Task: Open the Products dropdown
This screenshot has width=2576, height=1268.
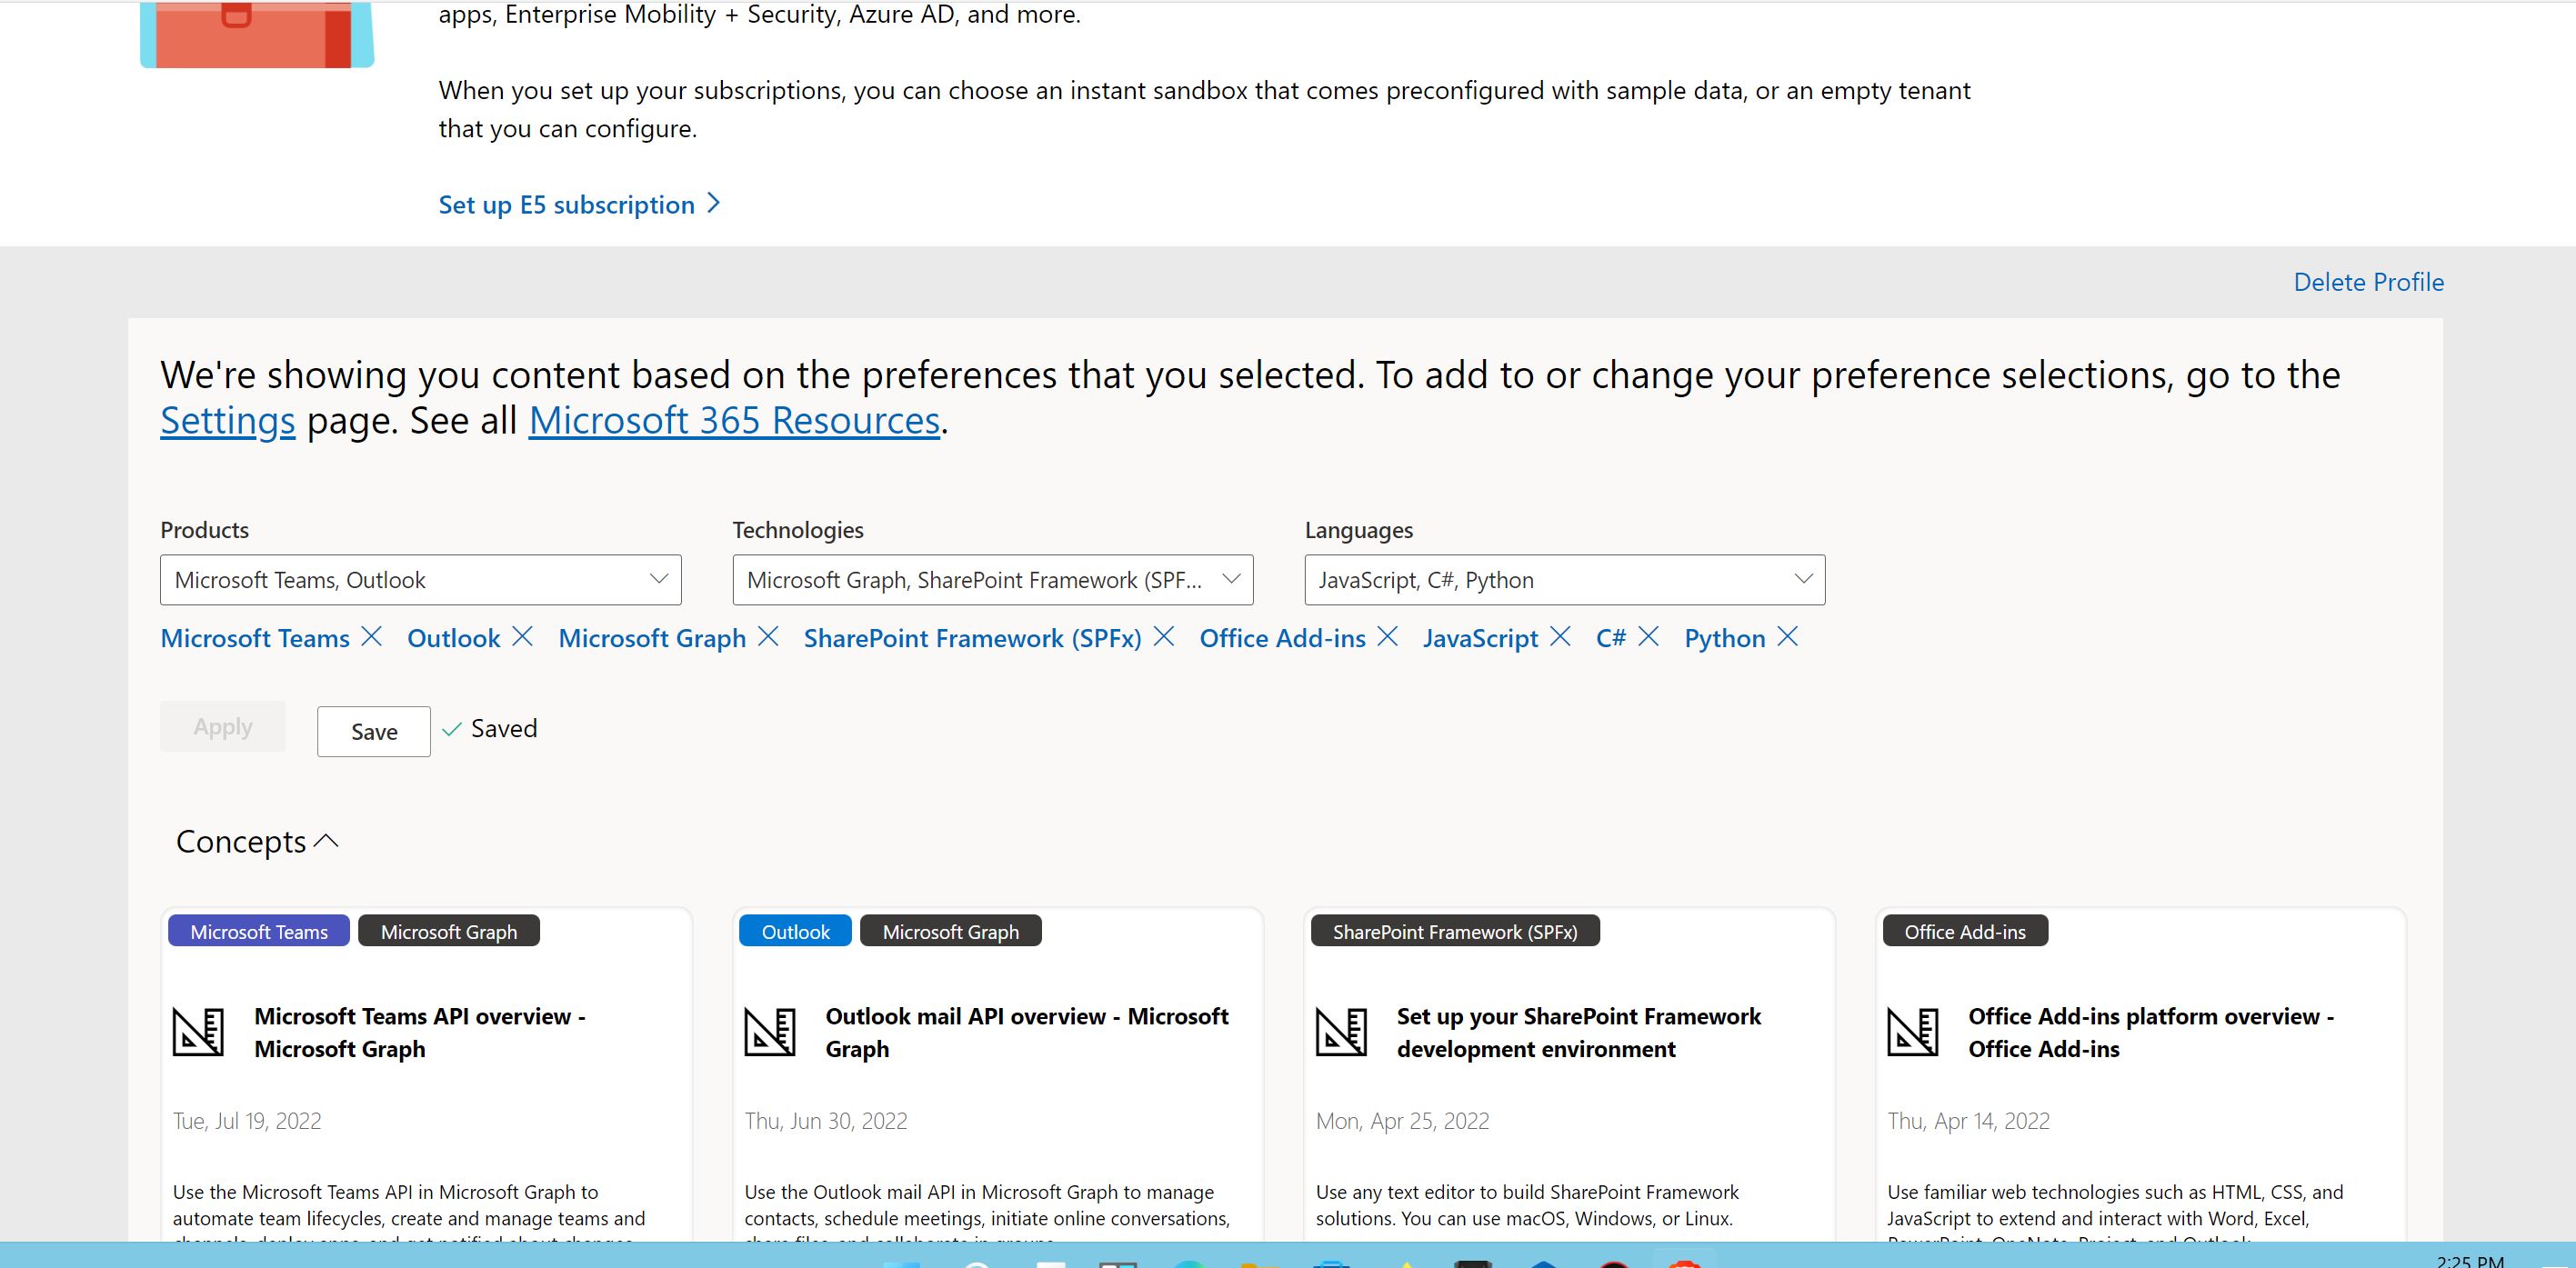Action: (420, 580)
